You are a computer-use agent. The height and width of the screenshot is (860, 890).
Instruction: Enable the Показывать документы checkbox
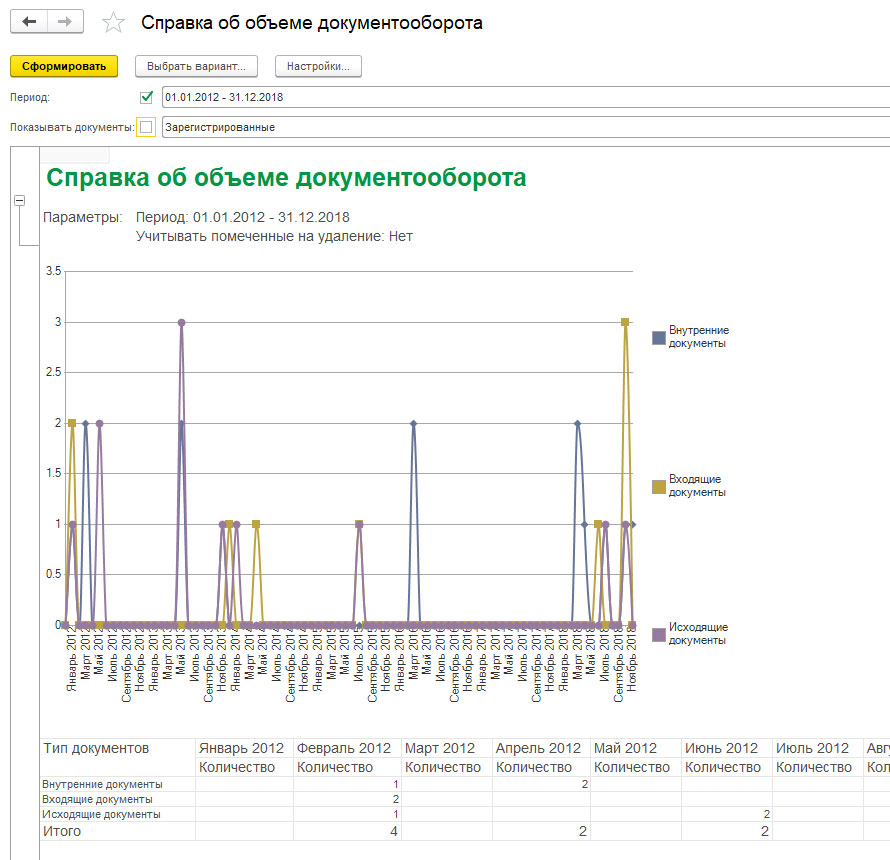(x=147, y=127)
